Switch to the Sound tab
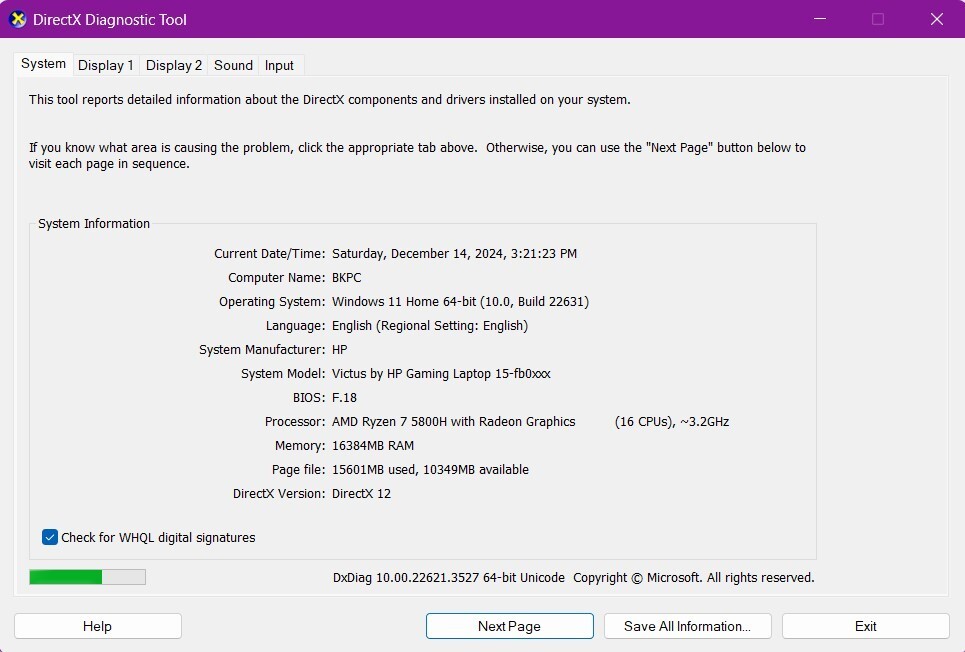This screenshot has height=652, width=965. [x=233, y=65]
